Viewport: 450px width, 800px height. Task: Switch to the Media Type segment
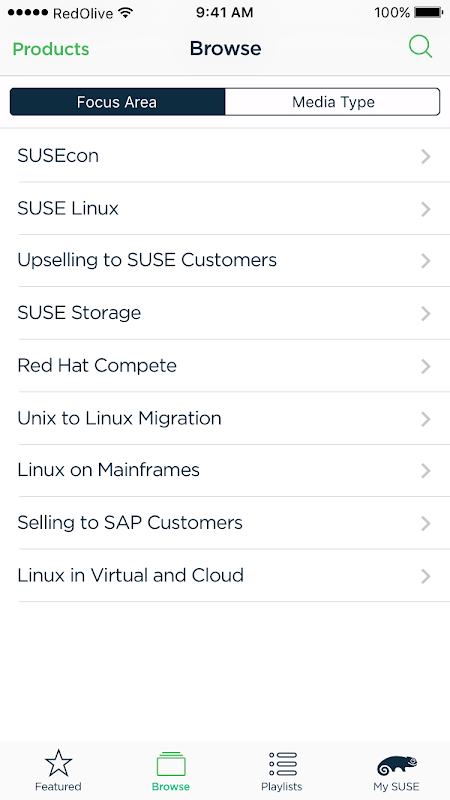click(333, 102)
